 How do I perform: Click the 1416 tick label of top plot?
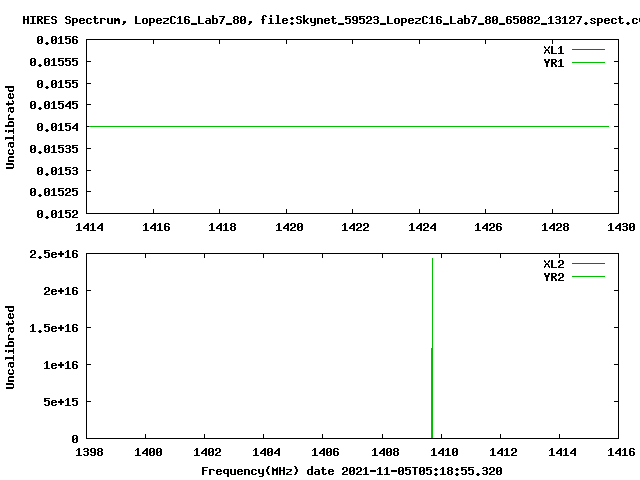point(156,227)
